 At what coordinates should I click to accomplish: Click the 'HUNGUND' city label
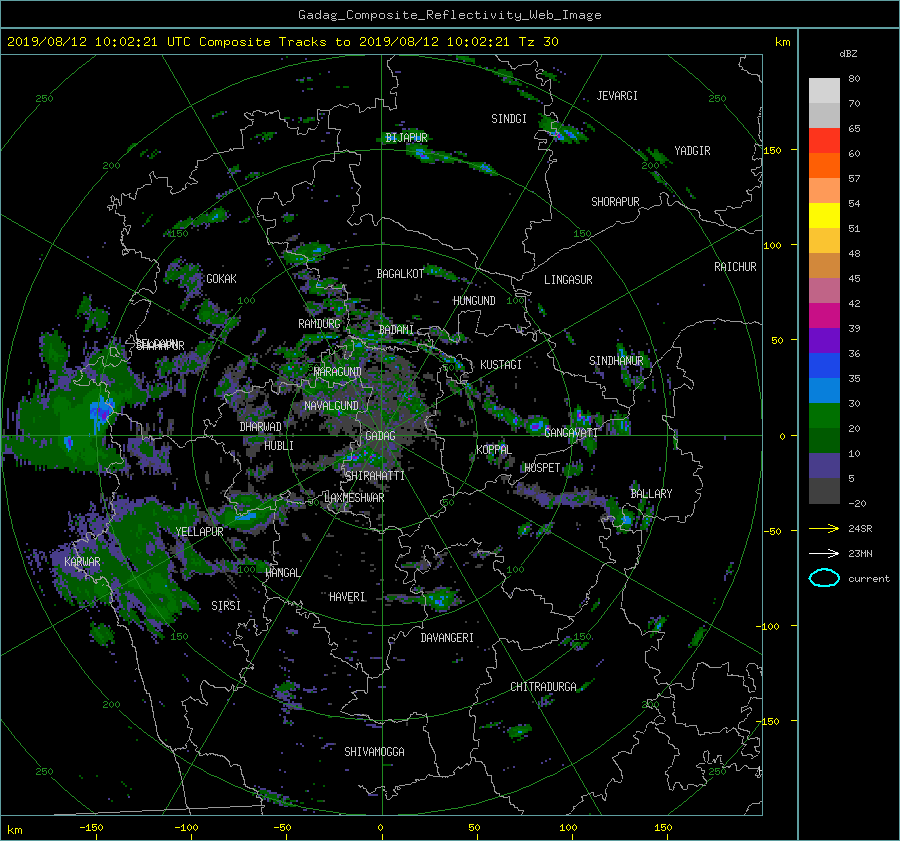474,301
